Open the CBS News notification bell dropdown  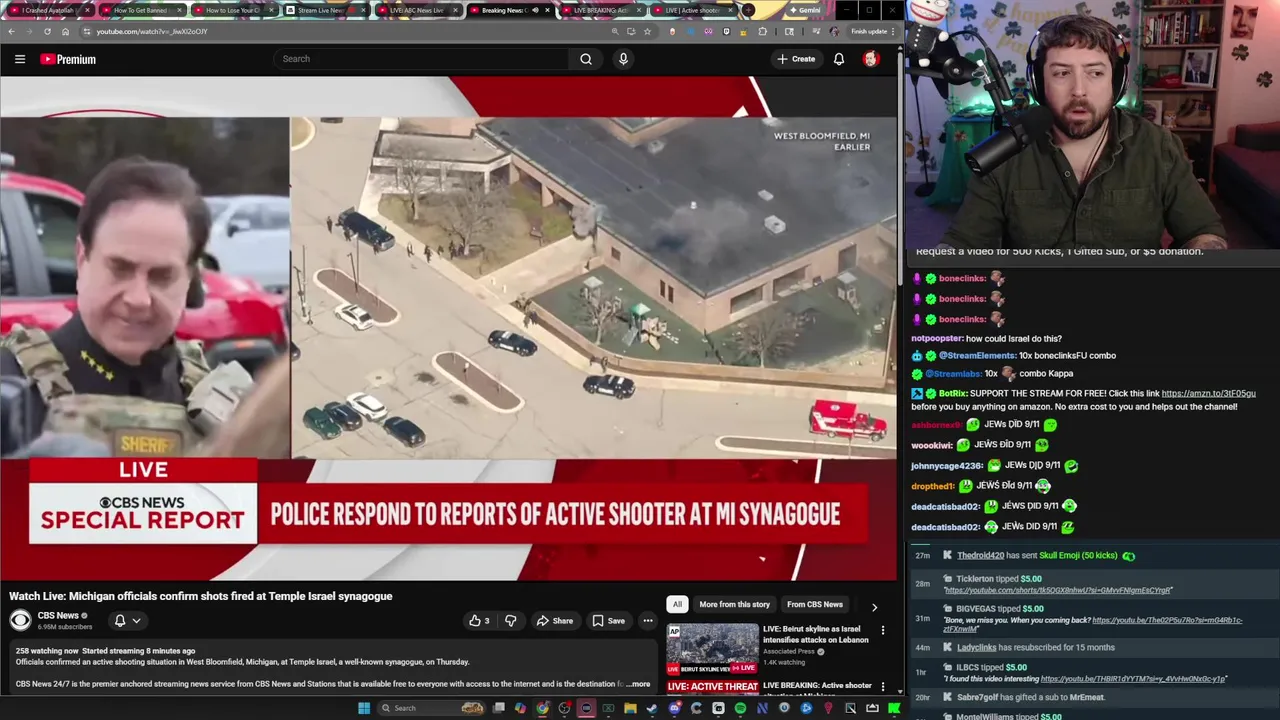pos(127,621)
